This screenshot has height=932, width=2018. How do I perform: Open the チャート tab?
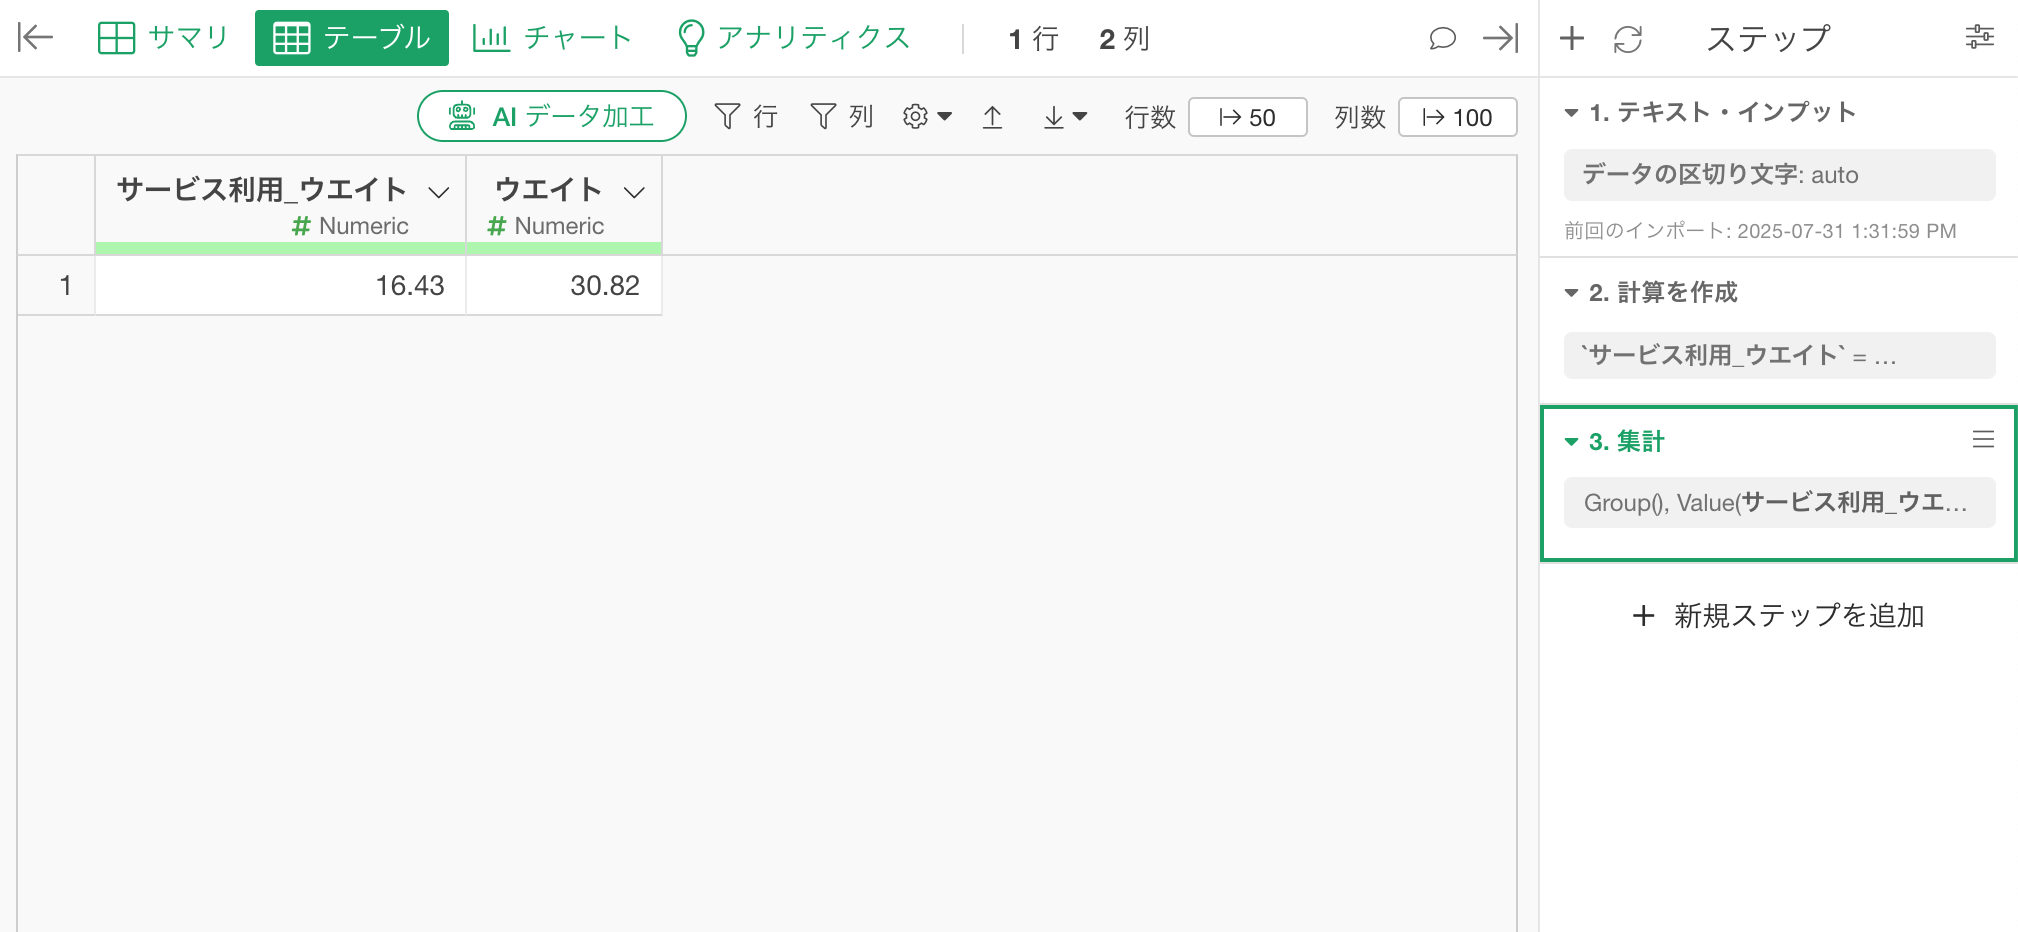(552, 38)
